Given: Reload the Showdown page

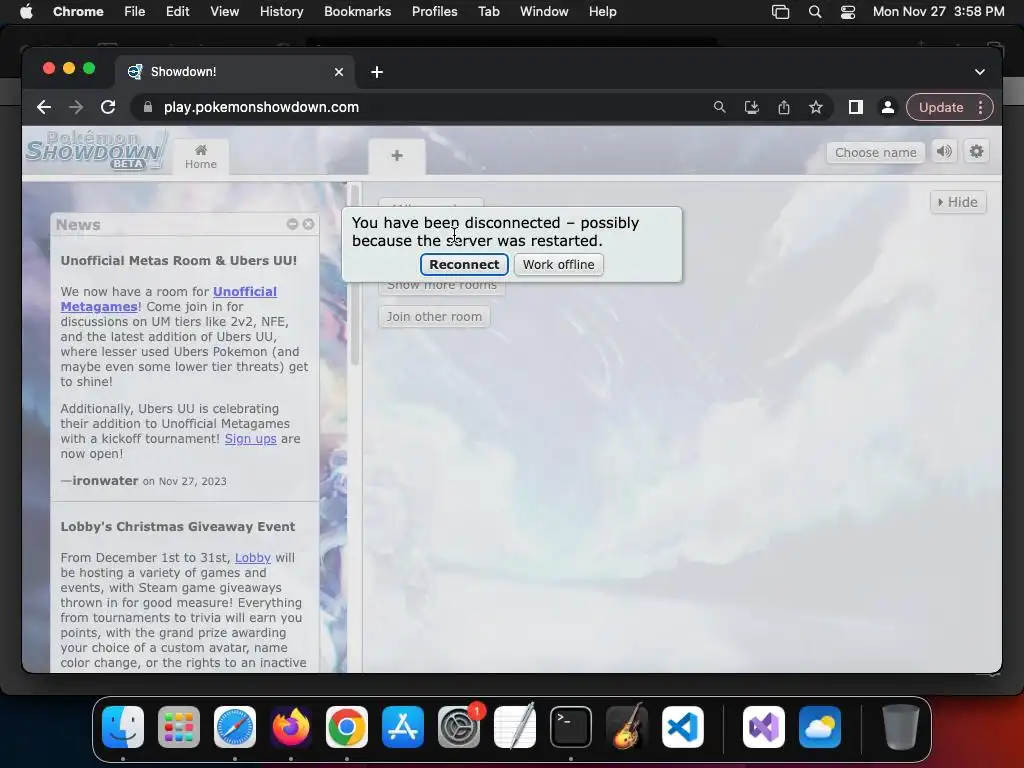Looking at the screenshot, I should (108, 107).
